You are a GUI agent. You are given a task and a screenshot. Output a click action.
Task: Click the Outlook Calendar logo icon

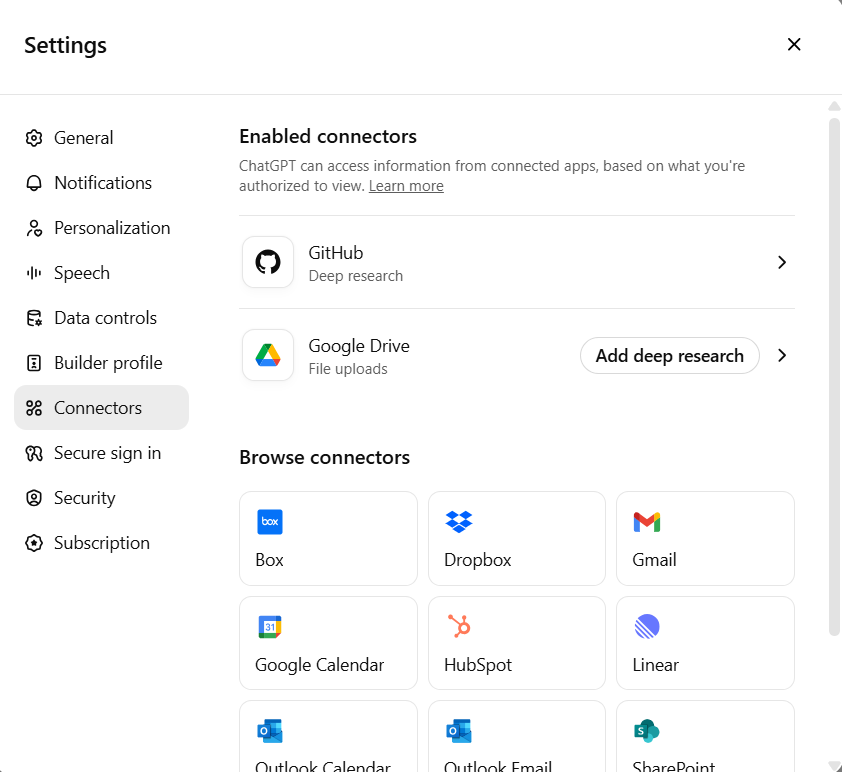[x=270, y=731]
